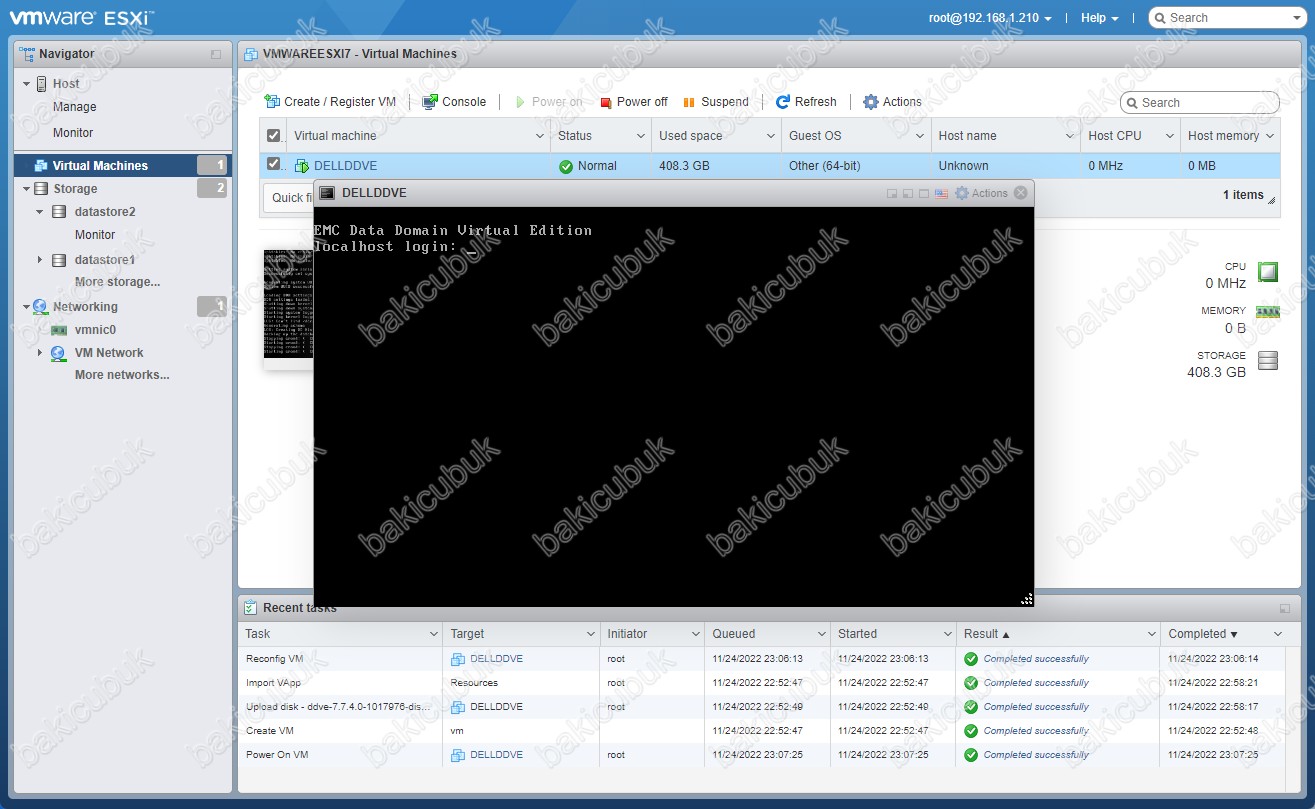Click the disabled Power on button
This screenshot has width=1315, height=809.
pos(548,102)
